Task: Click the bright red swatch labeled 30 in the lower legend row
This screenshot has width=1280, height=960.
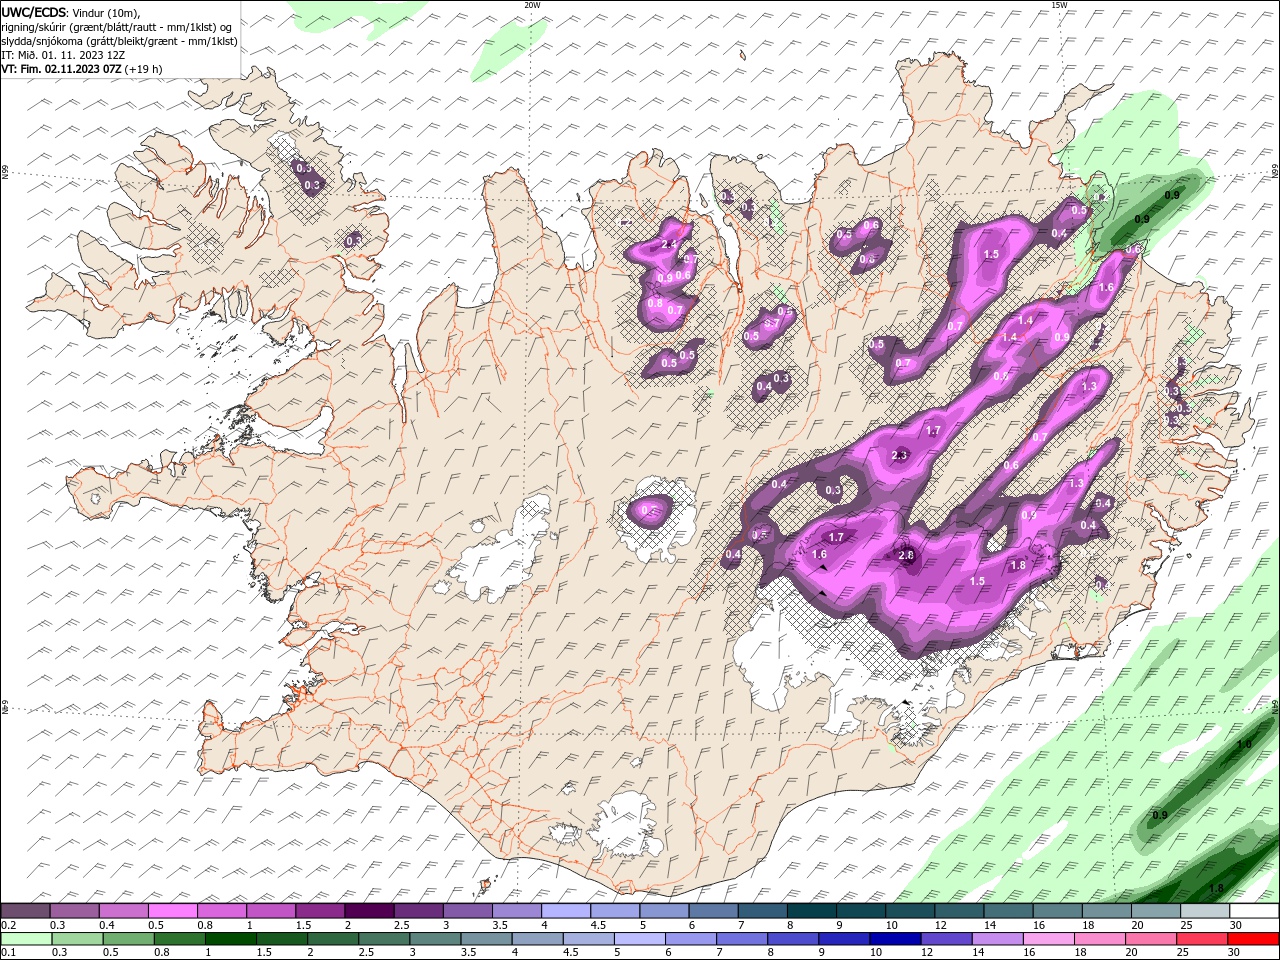Action: 1253,939
